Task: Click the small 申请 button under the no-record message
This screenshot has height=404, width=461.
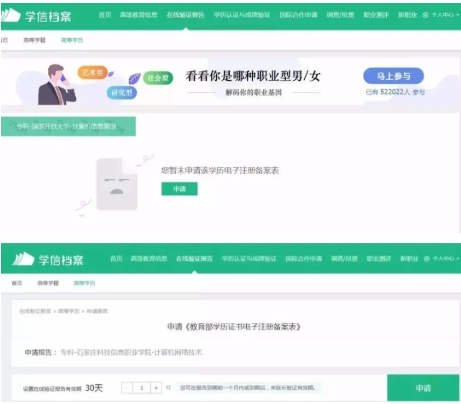Action: [x=179, y=189]
